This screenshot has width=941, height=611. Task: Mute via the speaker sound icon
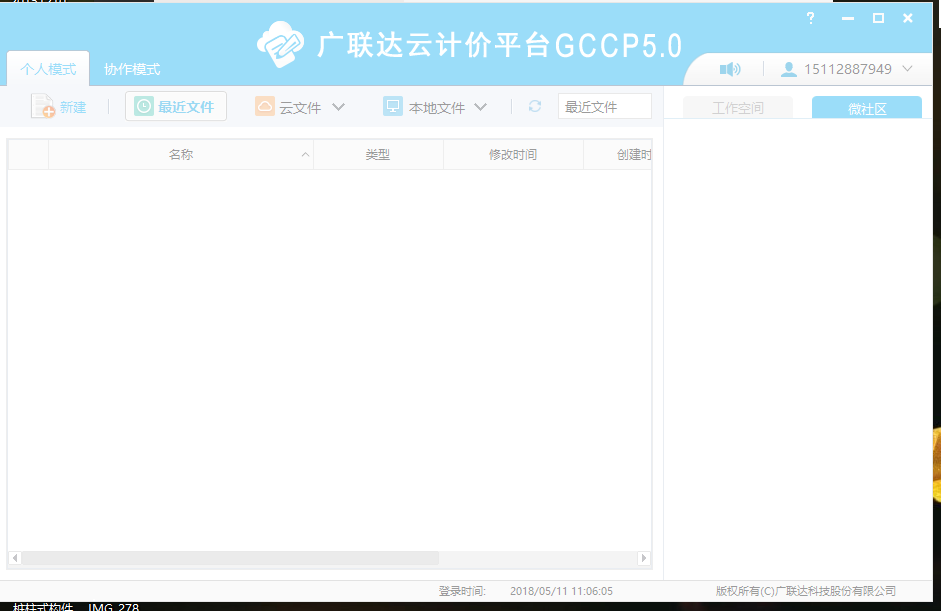(x=730, y=70)
